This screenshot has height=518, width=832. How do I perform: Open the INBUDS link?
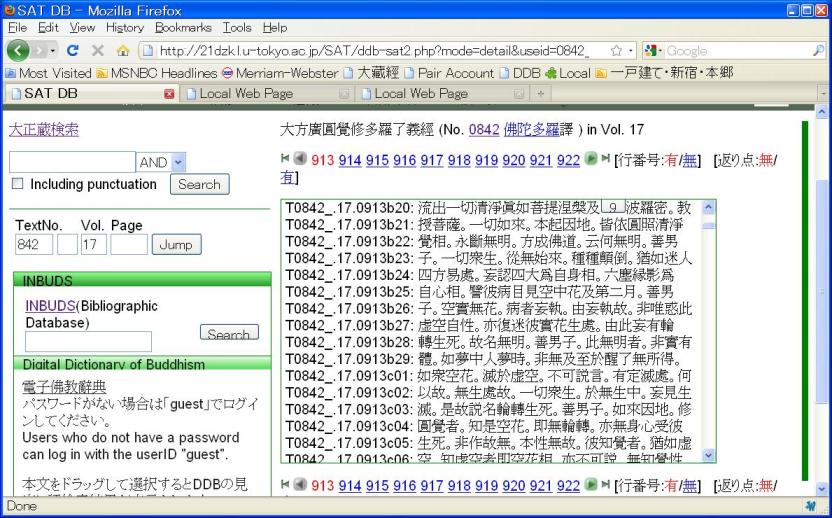pos(50,306)
